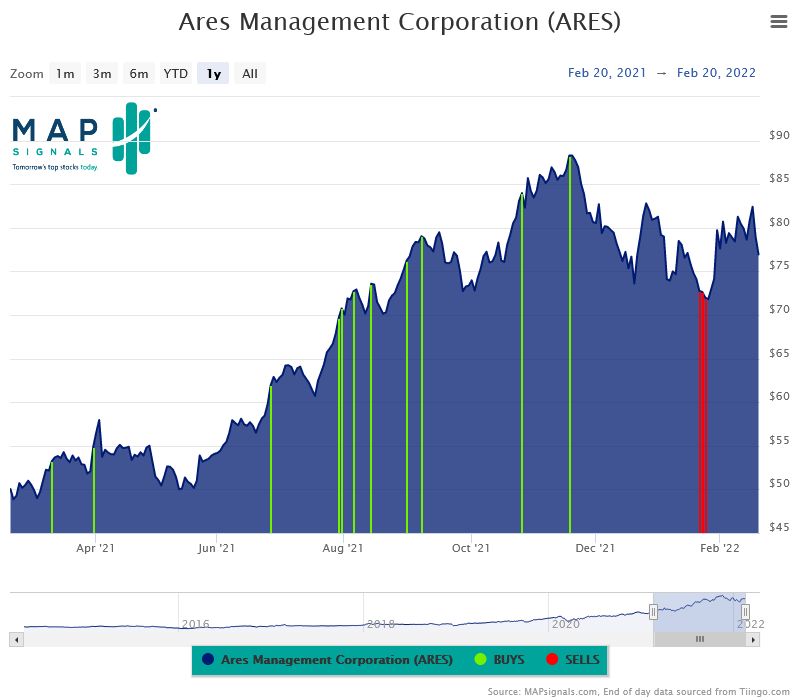The image size is (800, 700).
Task: Toggle the ARES price series in legend
Action: point(328,660)
